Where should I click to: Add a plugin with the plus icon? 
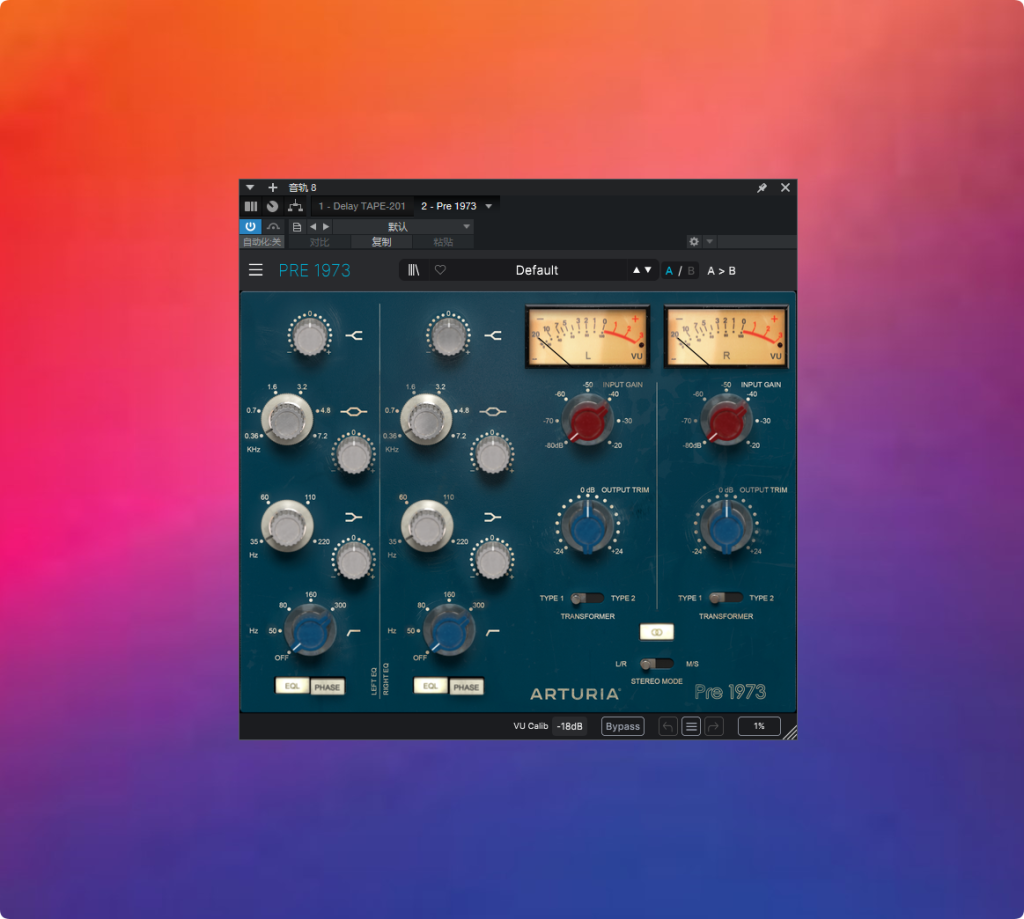[x=273, y=187]
